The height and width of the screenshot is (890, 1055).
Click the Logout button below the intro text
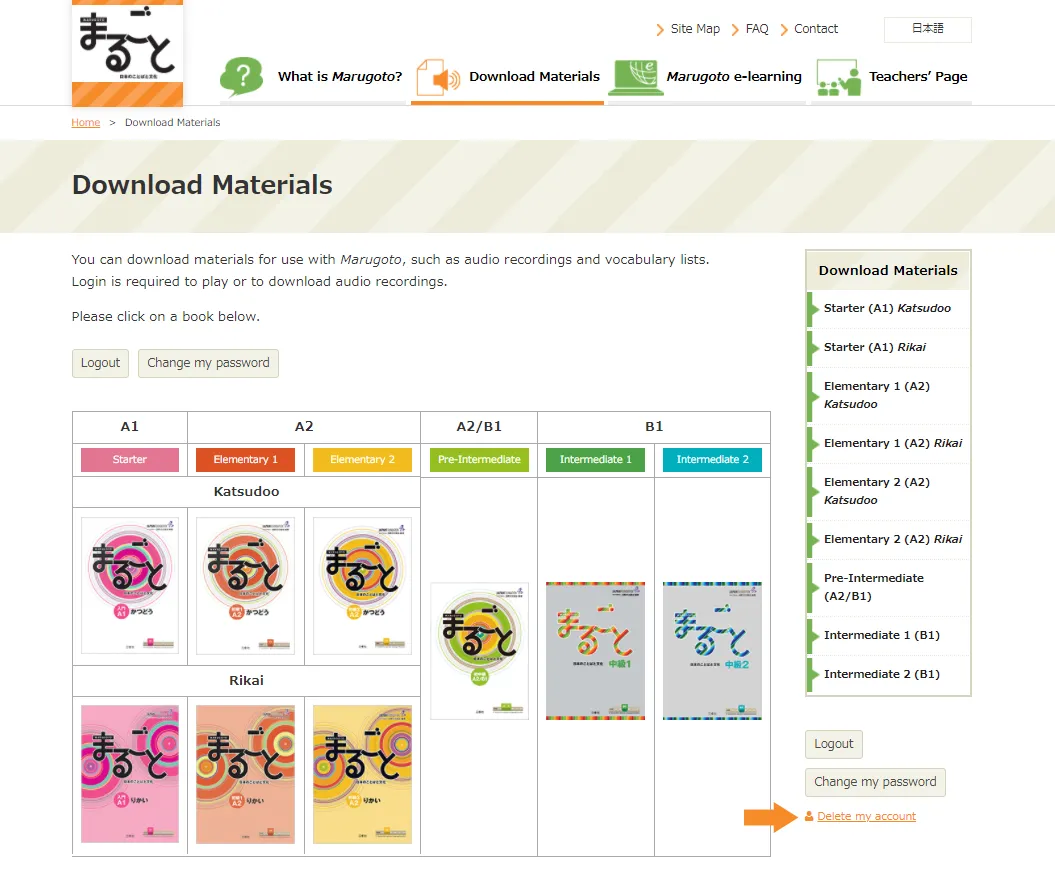coord(100,363)
